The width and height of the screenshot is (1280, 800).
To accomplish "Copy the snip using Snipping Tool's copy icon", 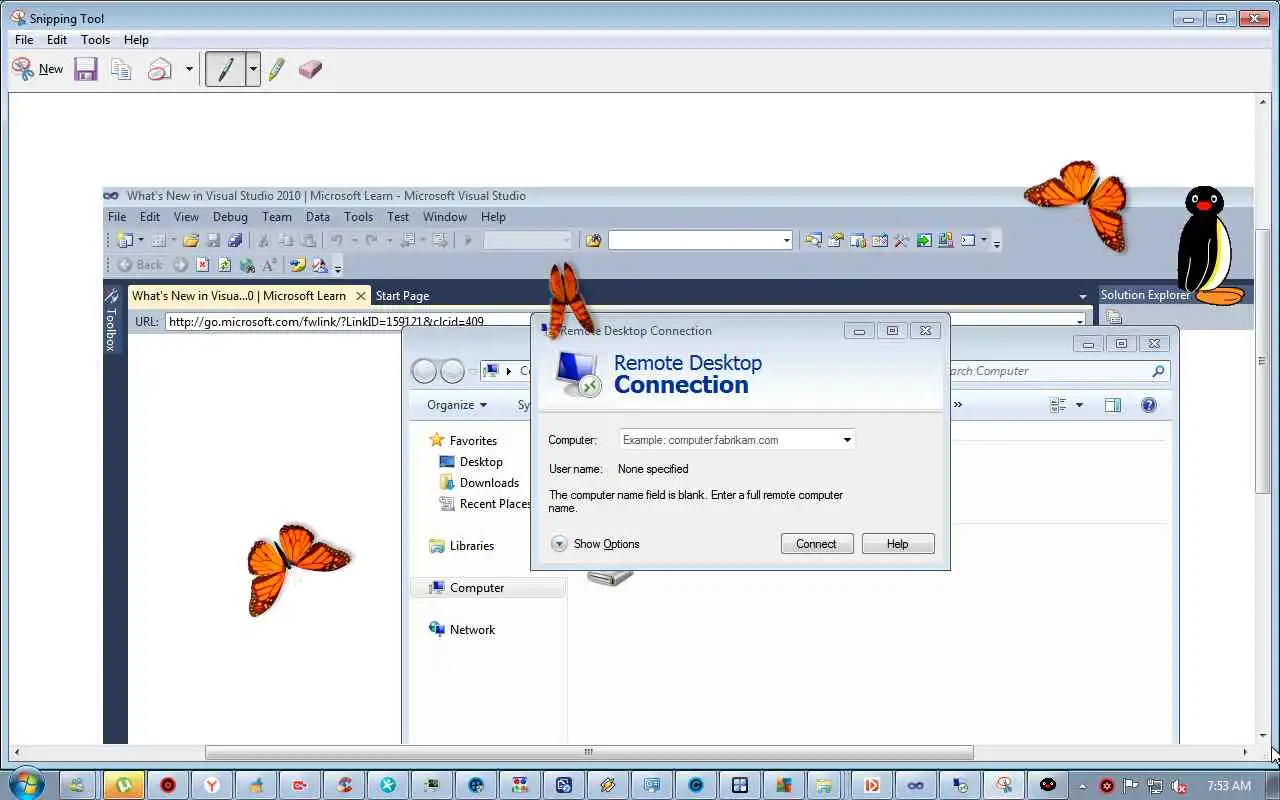I will (121, 69).
